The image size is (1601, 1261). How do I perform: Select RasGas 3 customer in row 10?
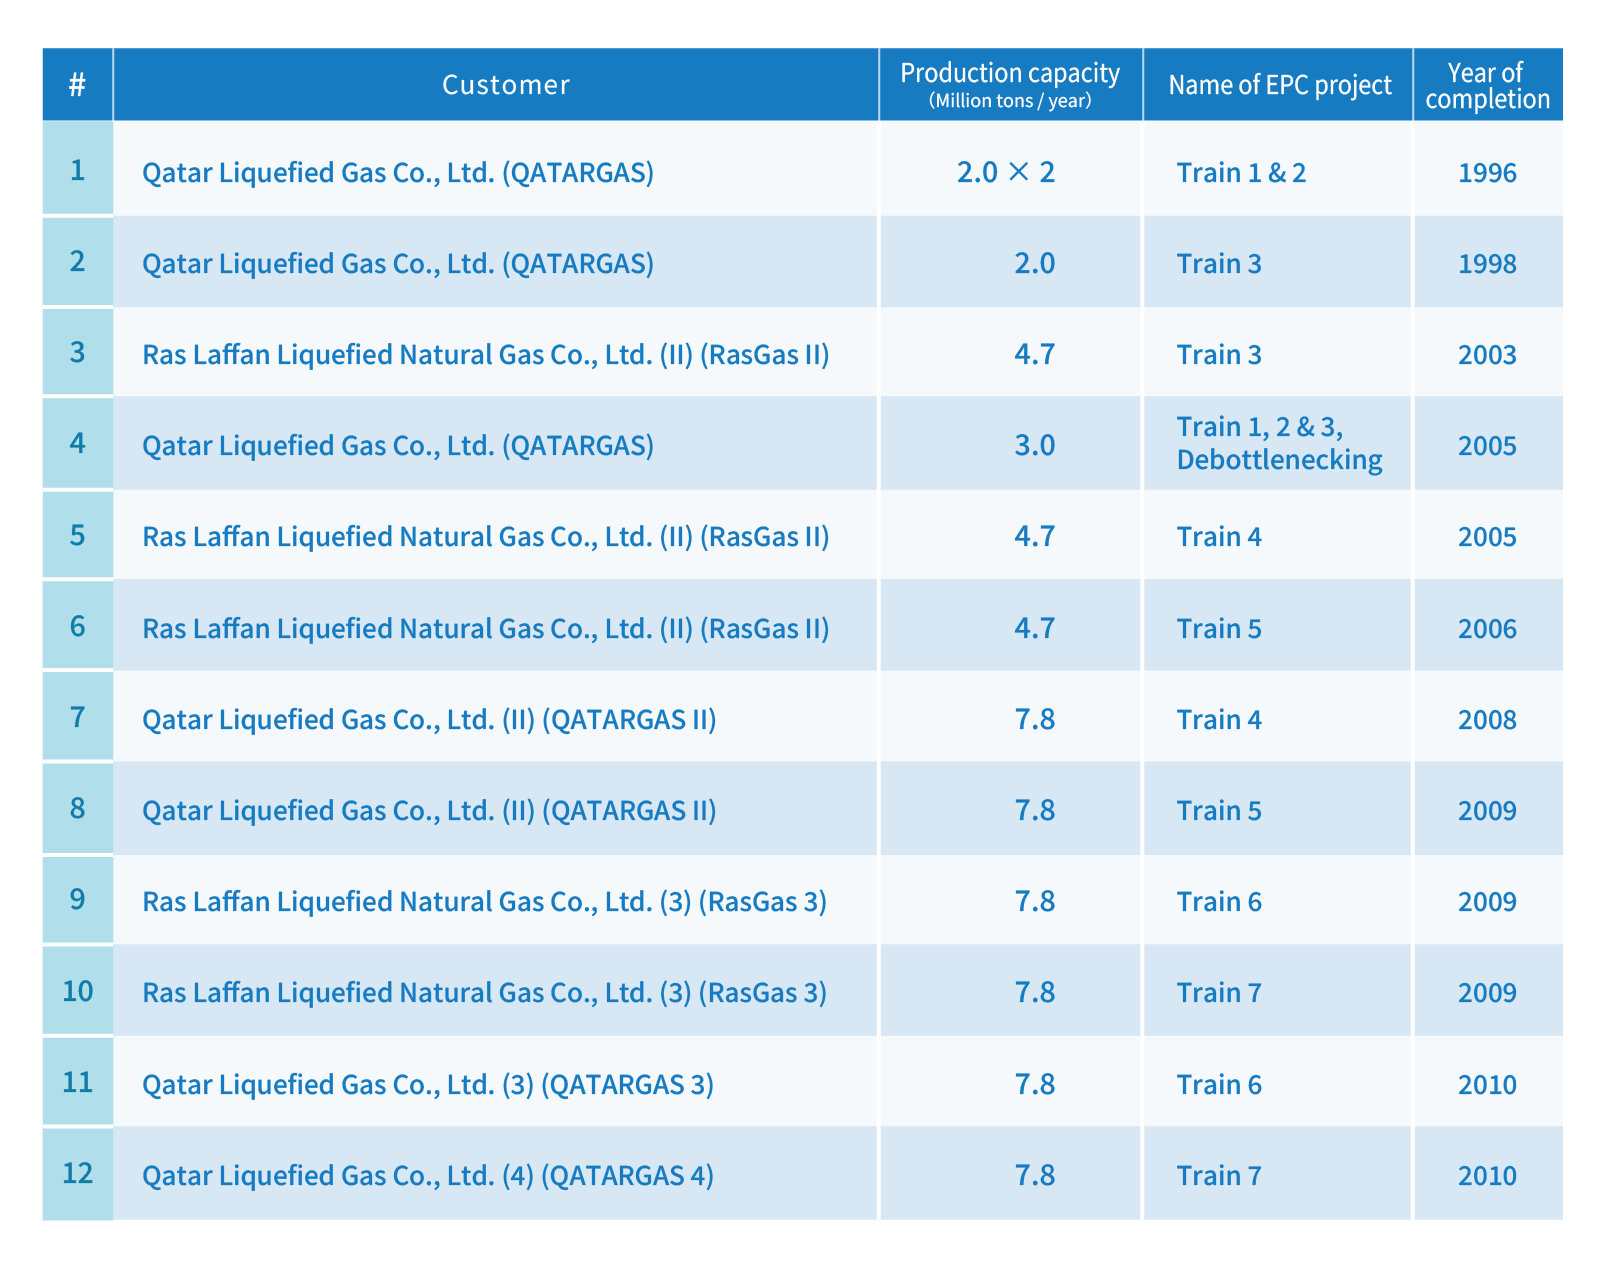click(484, 993)
